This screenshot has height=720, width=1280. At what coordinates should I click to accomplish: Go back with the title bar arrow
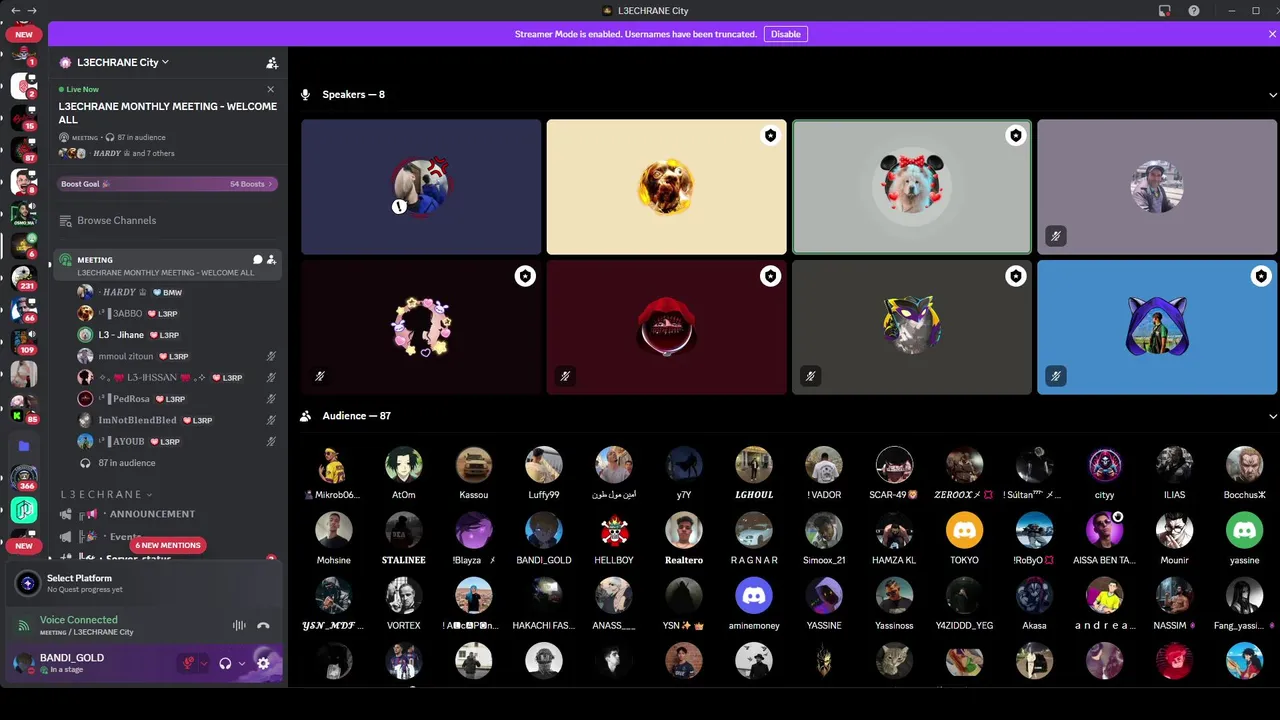[15, 10]
